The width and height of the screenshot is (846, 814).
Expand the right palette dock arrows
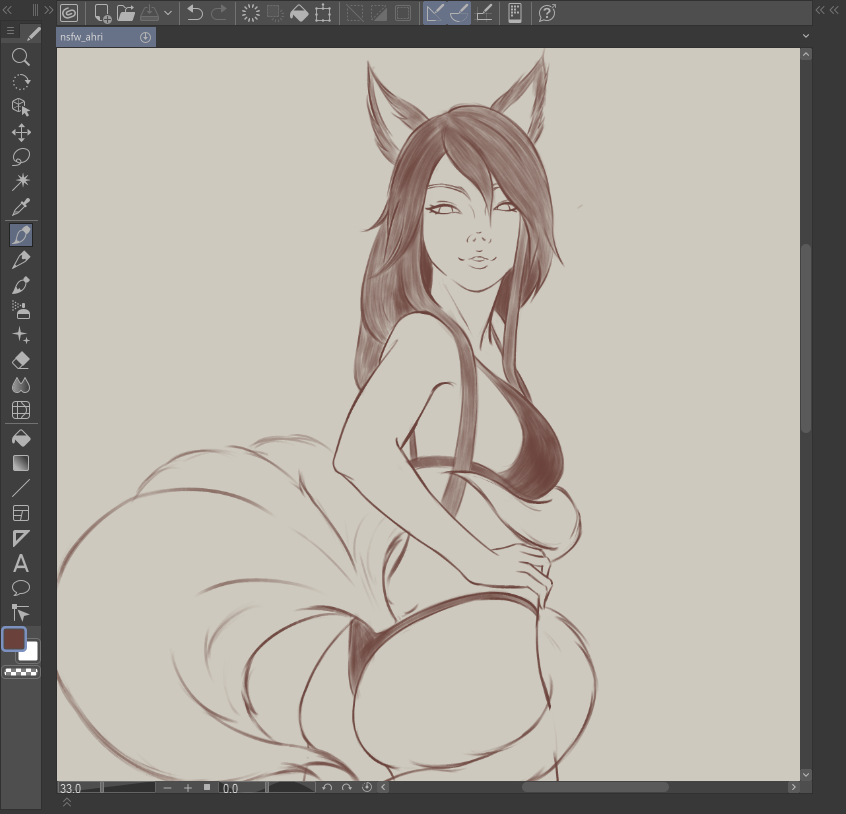click(x=827, y=10)
